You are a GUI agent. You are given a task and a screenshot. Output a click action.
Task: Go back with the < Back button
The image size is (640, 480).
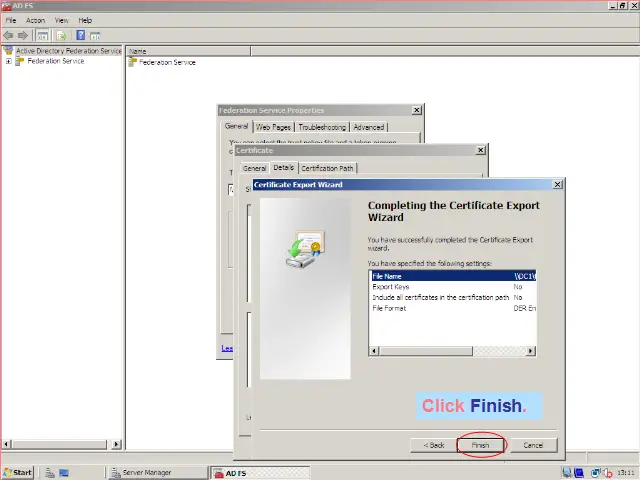(x=433, y=445)
